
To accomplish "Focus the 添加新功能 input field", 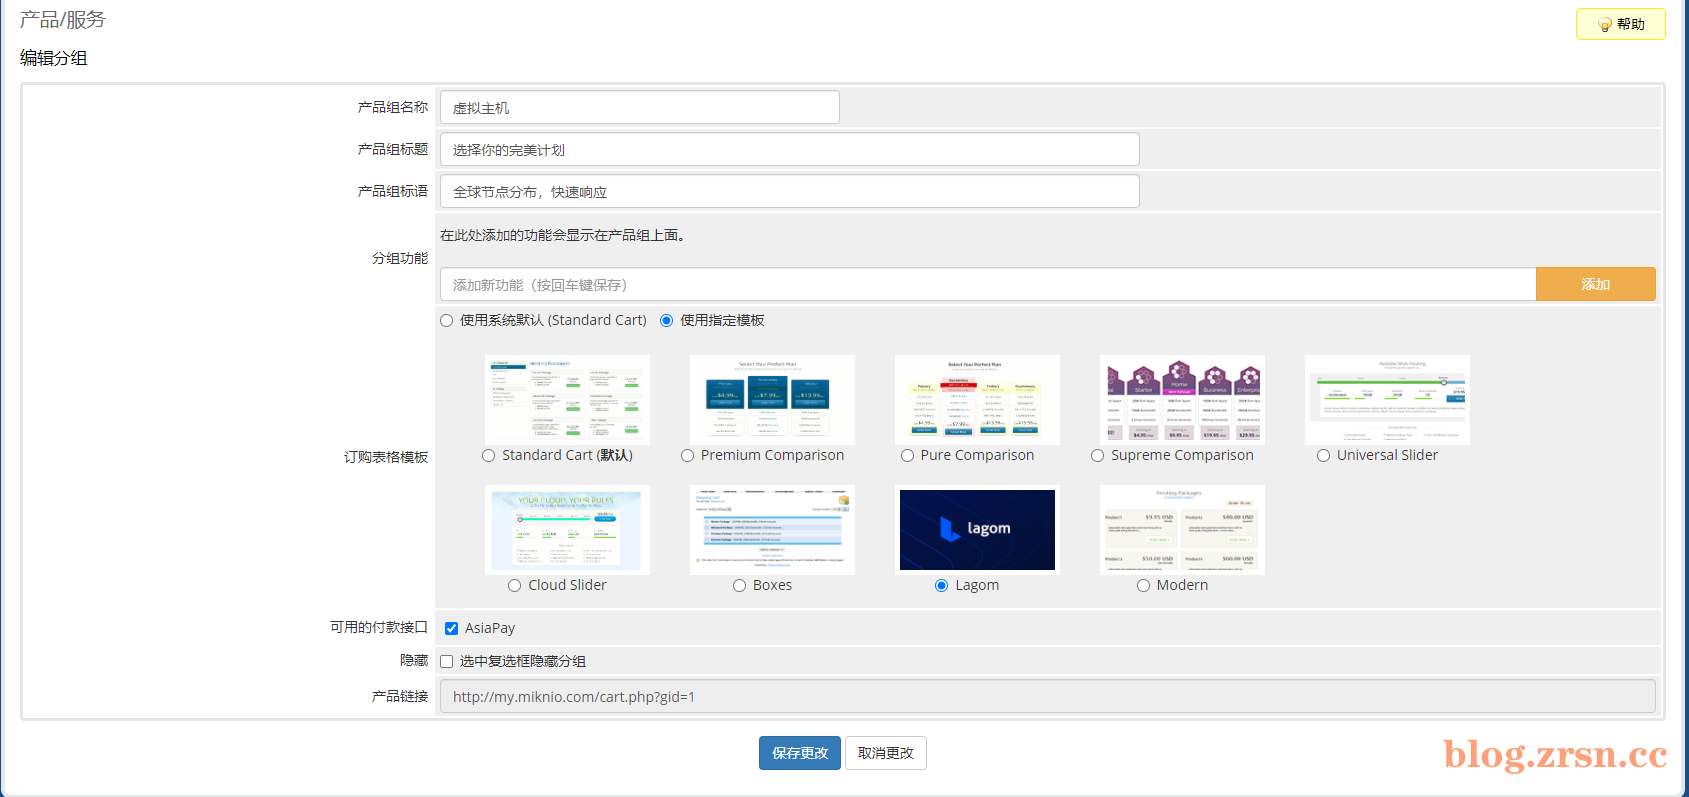I will point(988,284).
